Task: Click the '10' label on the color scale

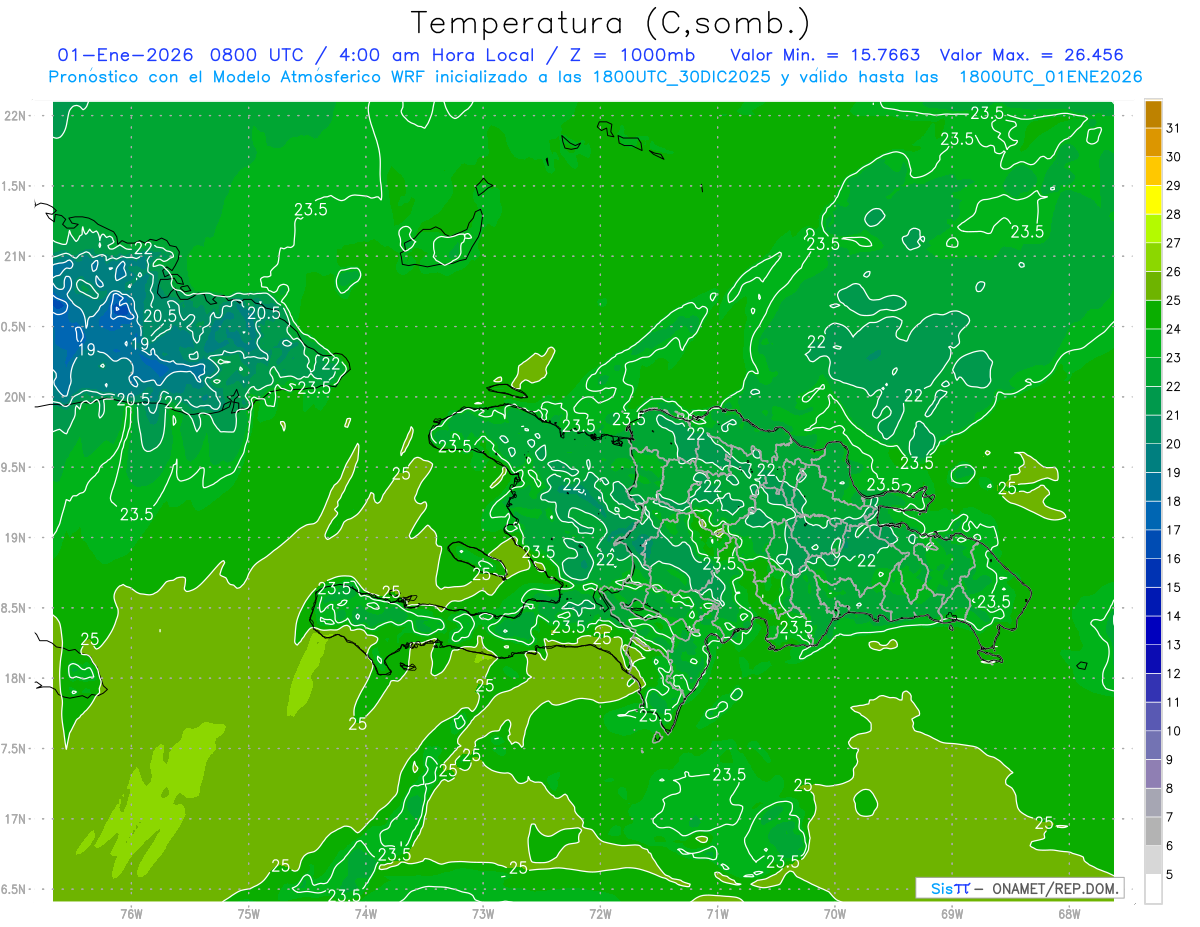Action: click(x=1173, y=731)
